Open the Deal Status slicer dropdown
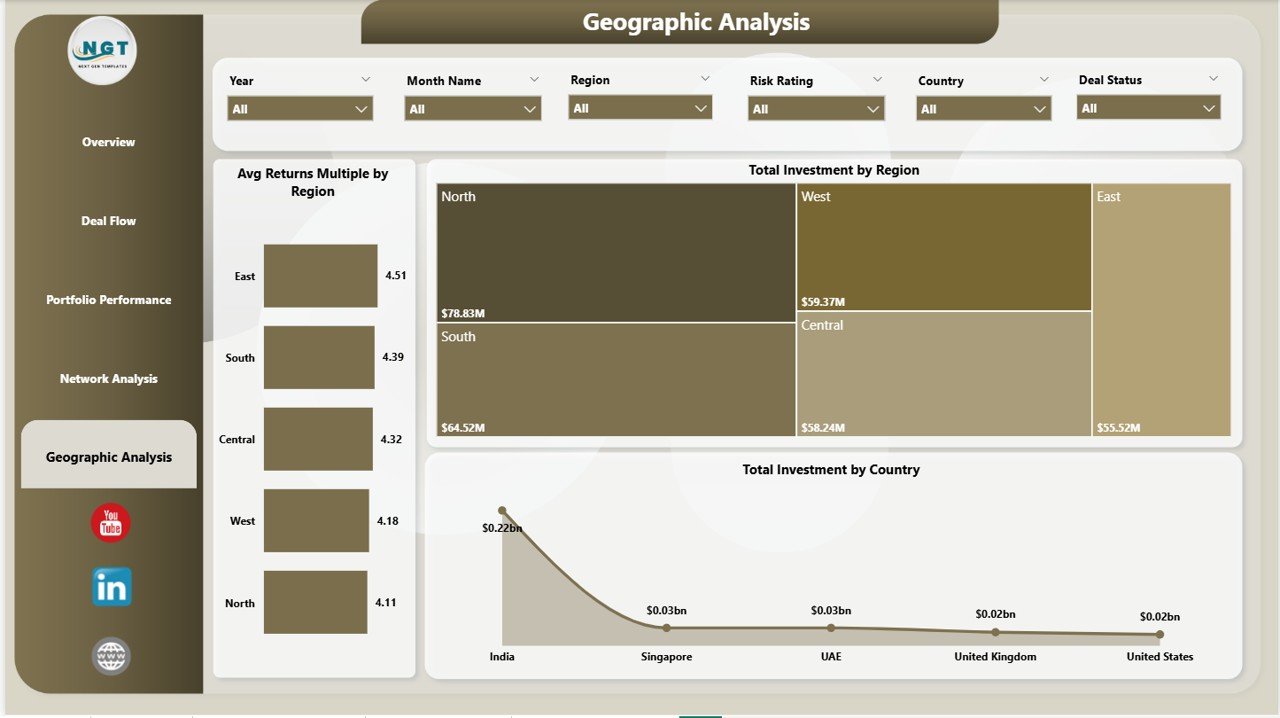Viewport: 1280px width, 718px height. coord(1148,108)
